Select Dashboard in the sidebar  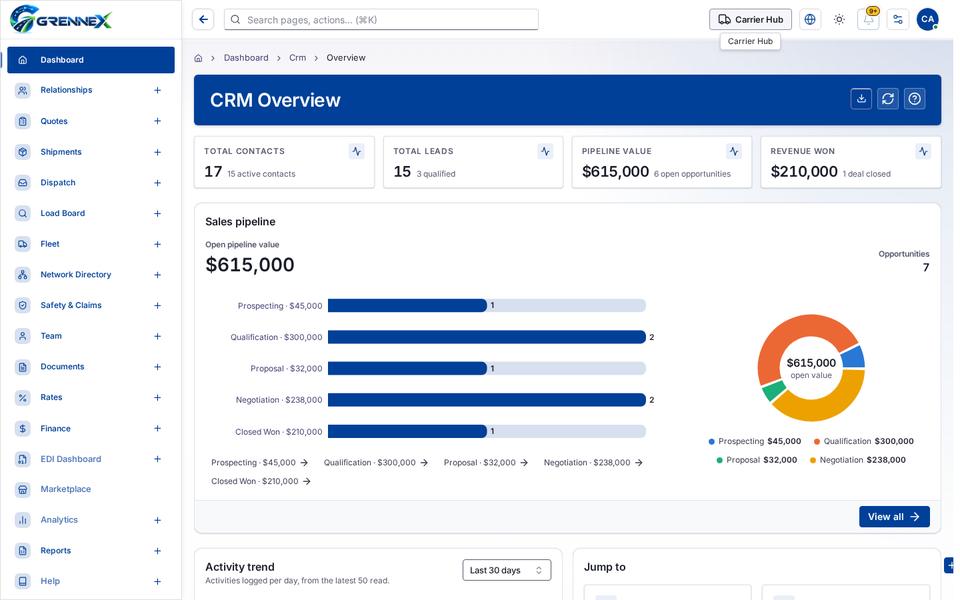pyautogui.click(x=91, y=60)
